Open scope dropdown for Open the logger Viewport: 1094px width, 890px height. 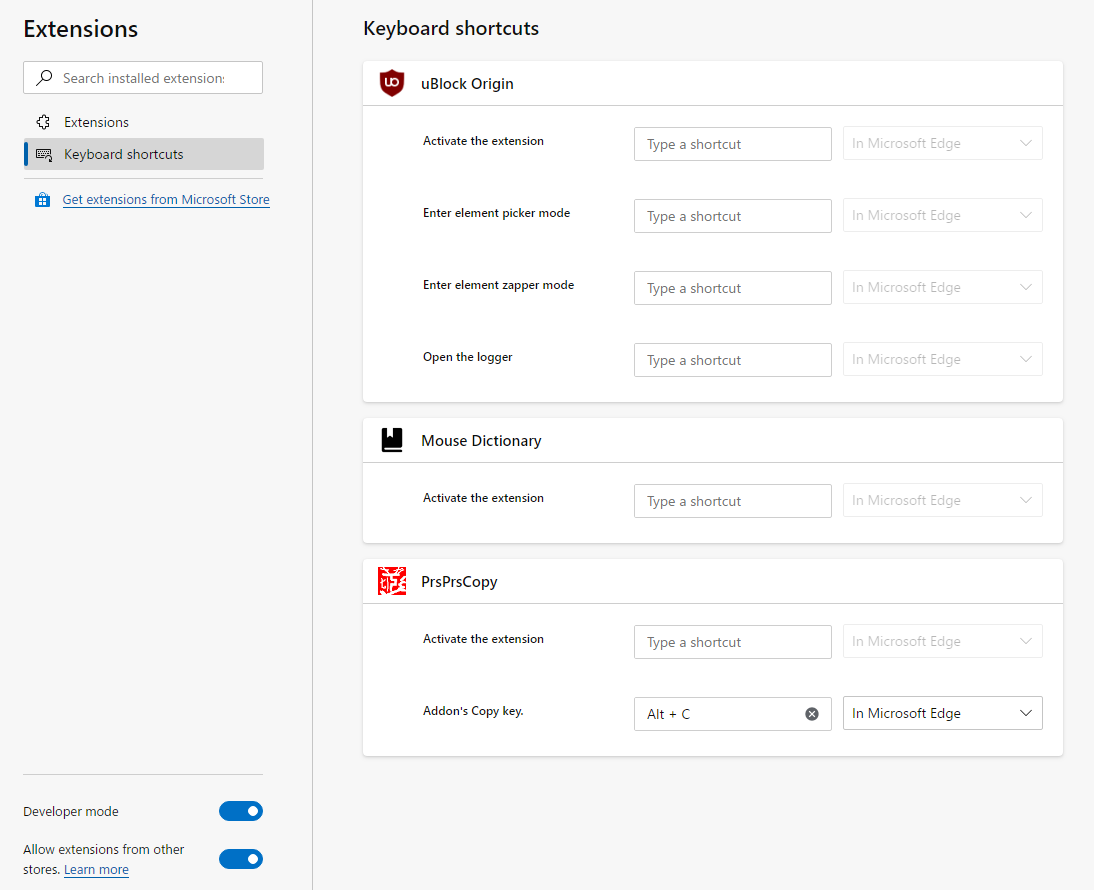(942, 360)
